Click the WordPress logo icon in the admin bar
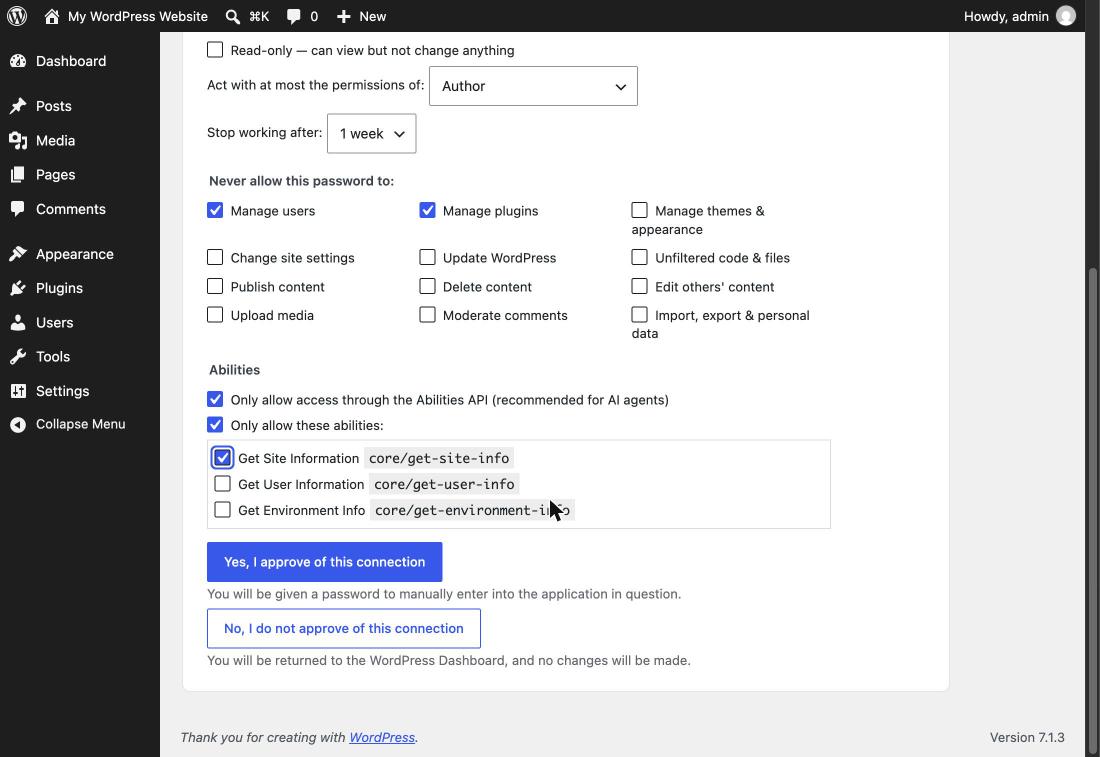1100x757 pixels. [x=17, y=16]
